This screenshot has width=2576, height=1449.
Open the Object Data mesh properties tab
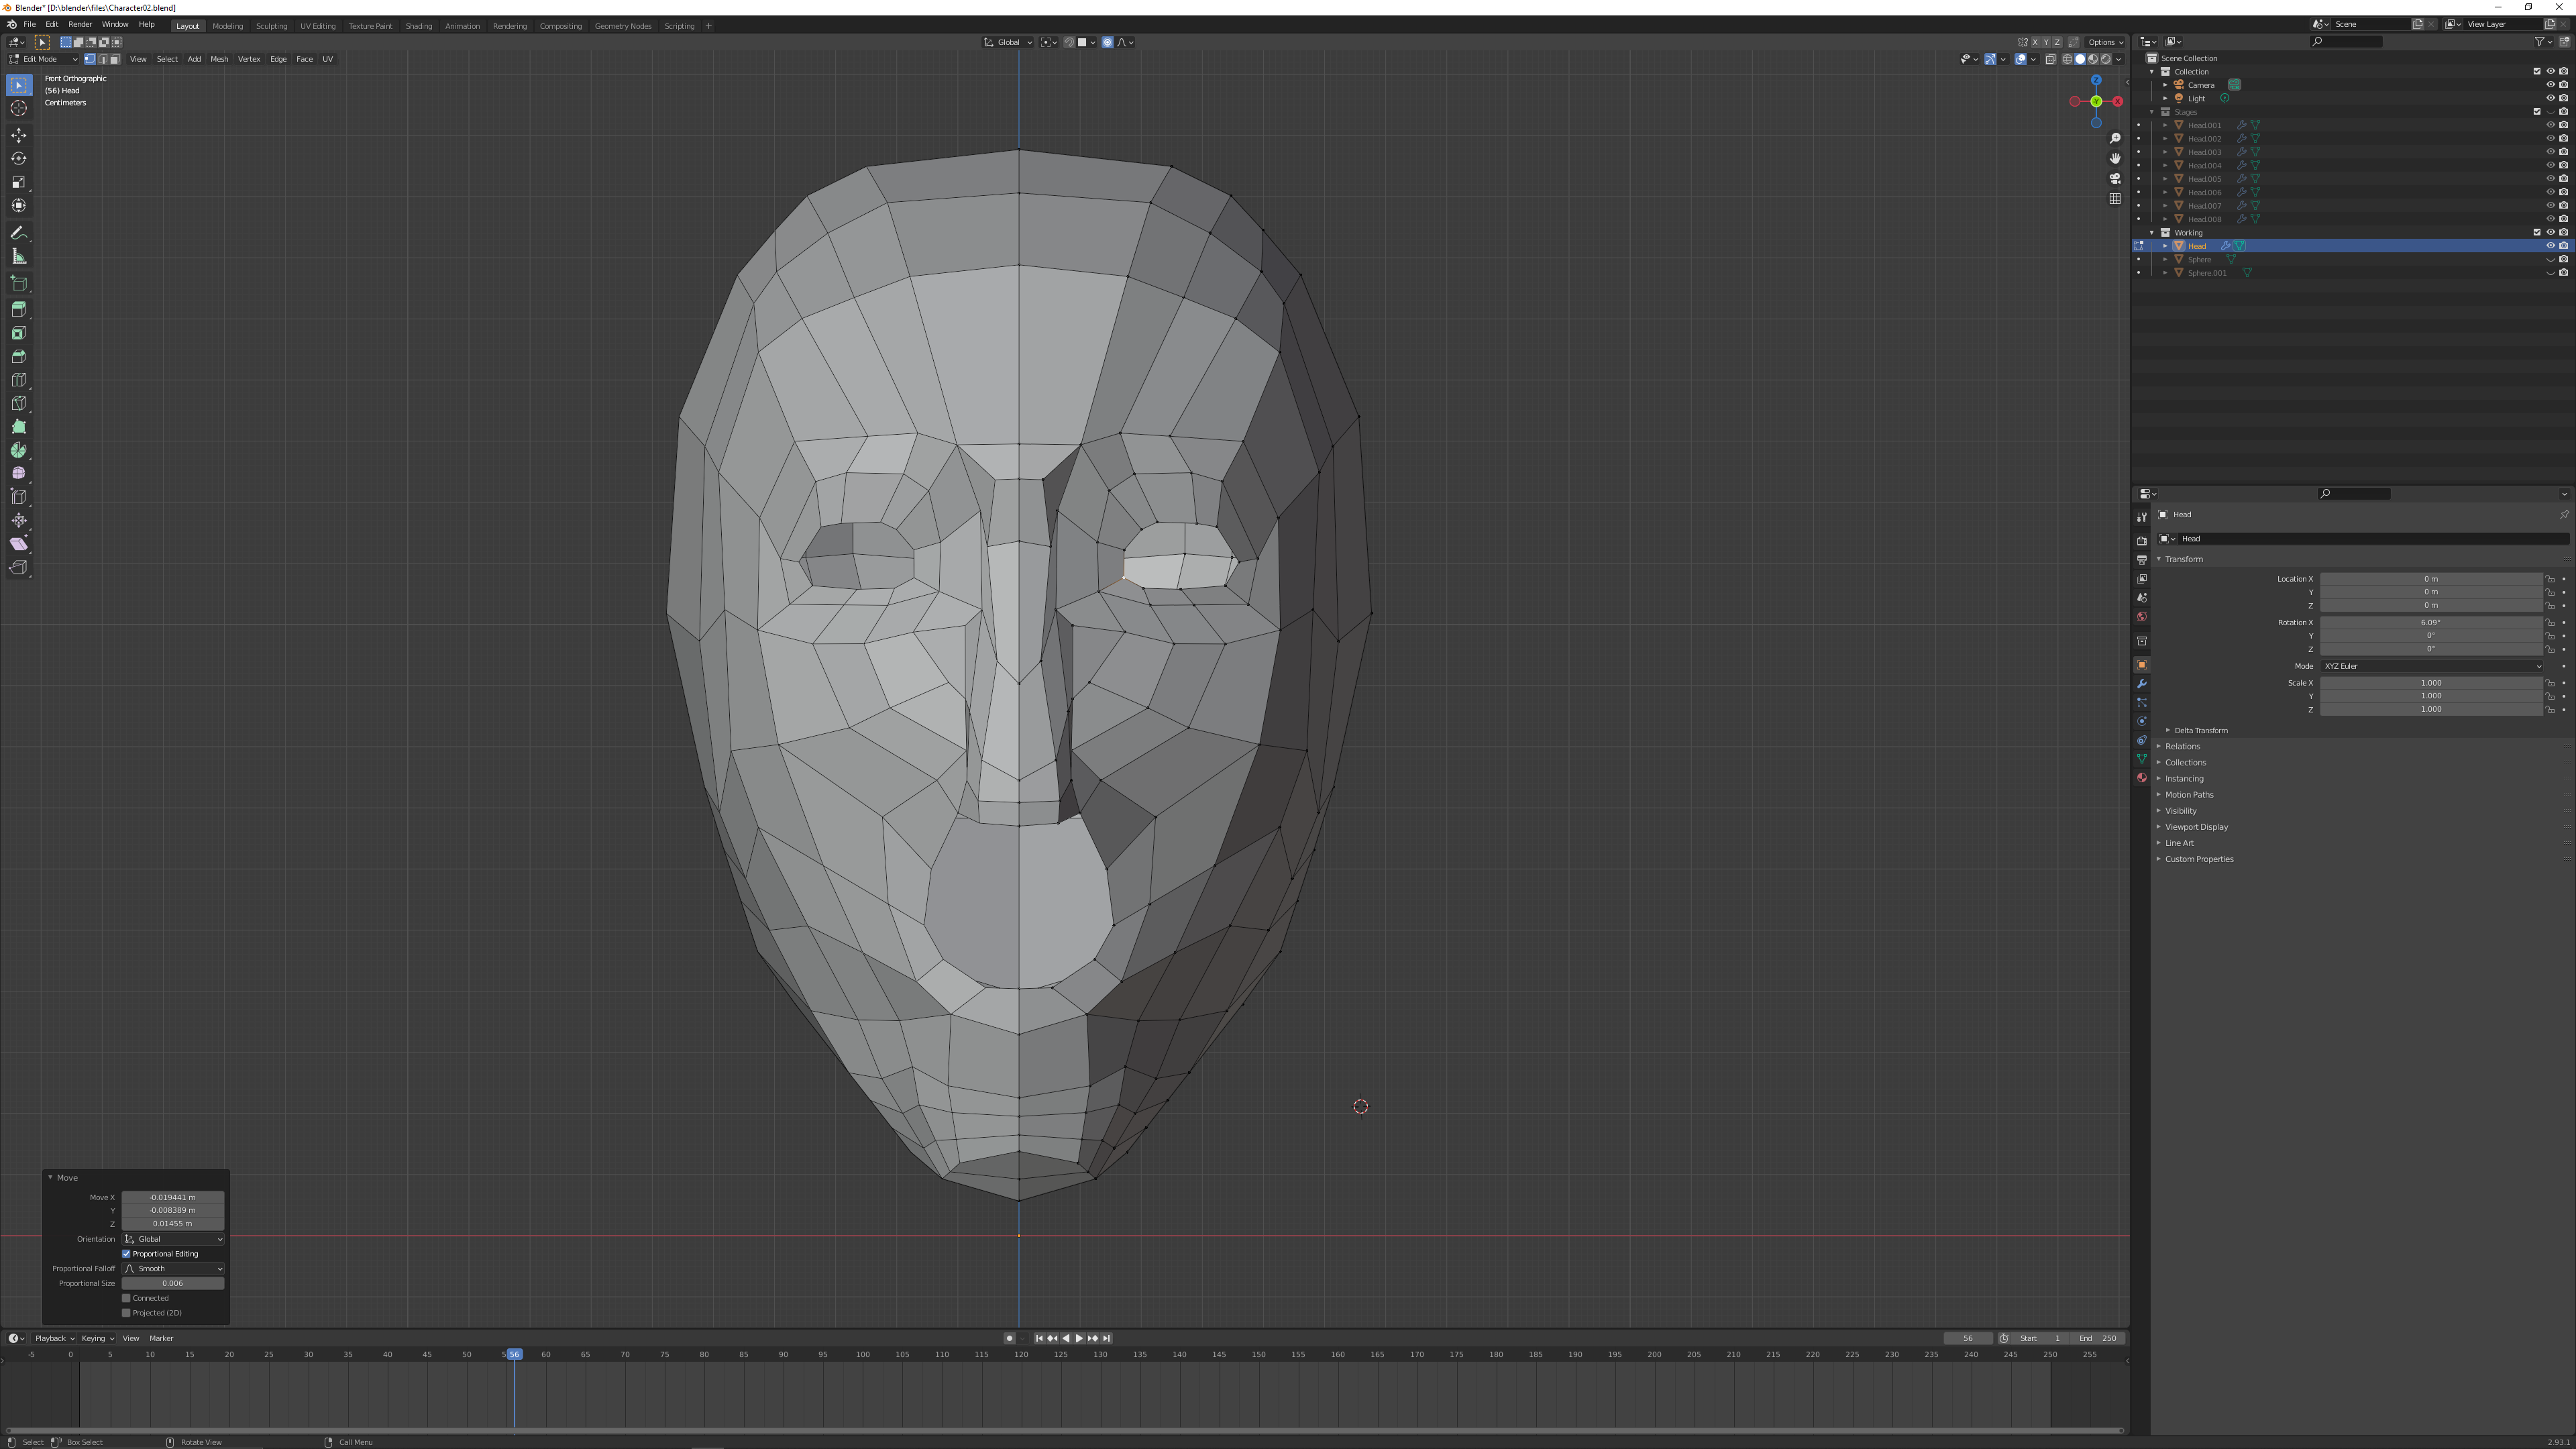2141,759
